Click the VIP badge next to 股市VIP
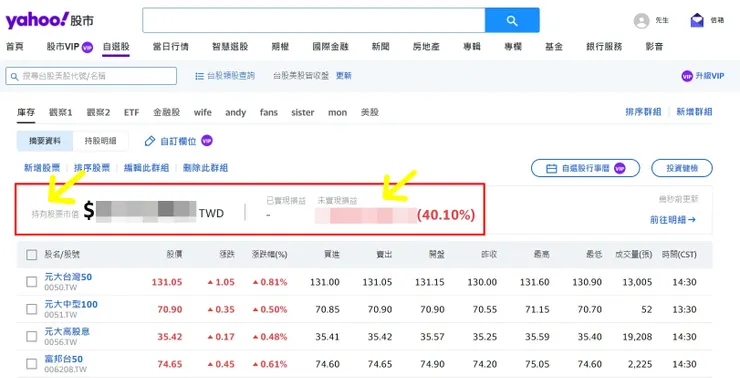The width and height of the screenshot is (740, 378). [x=87, y=47]
